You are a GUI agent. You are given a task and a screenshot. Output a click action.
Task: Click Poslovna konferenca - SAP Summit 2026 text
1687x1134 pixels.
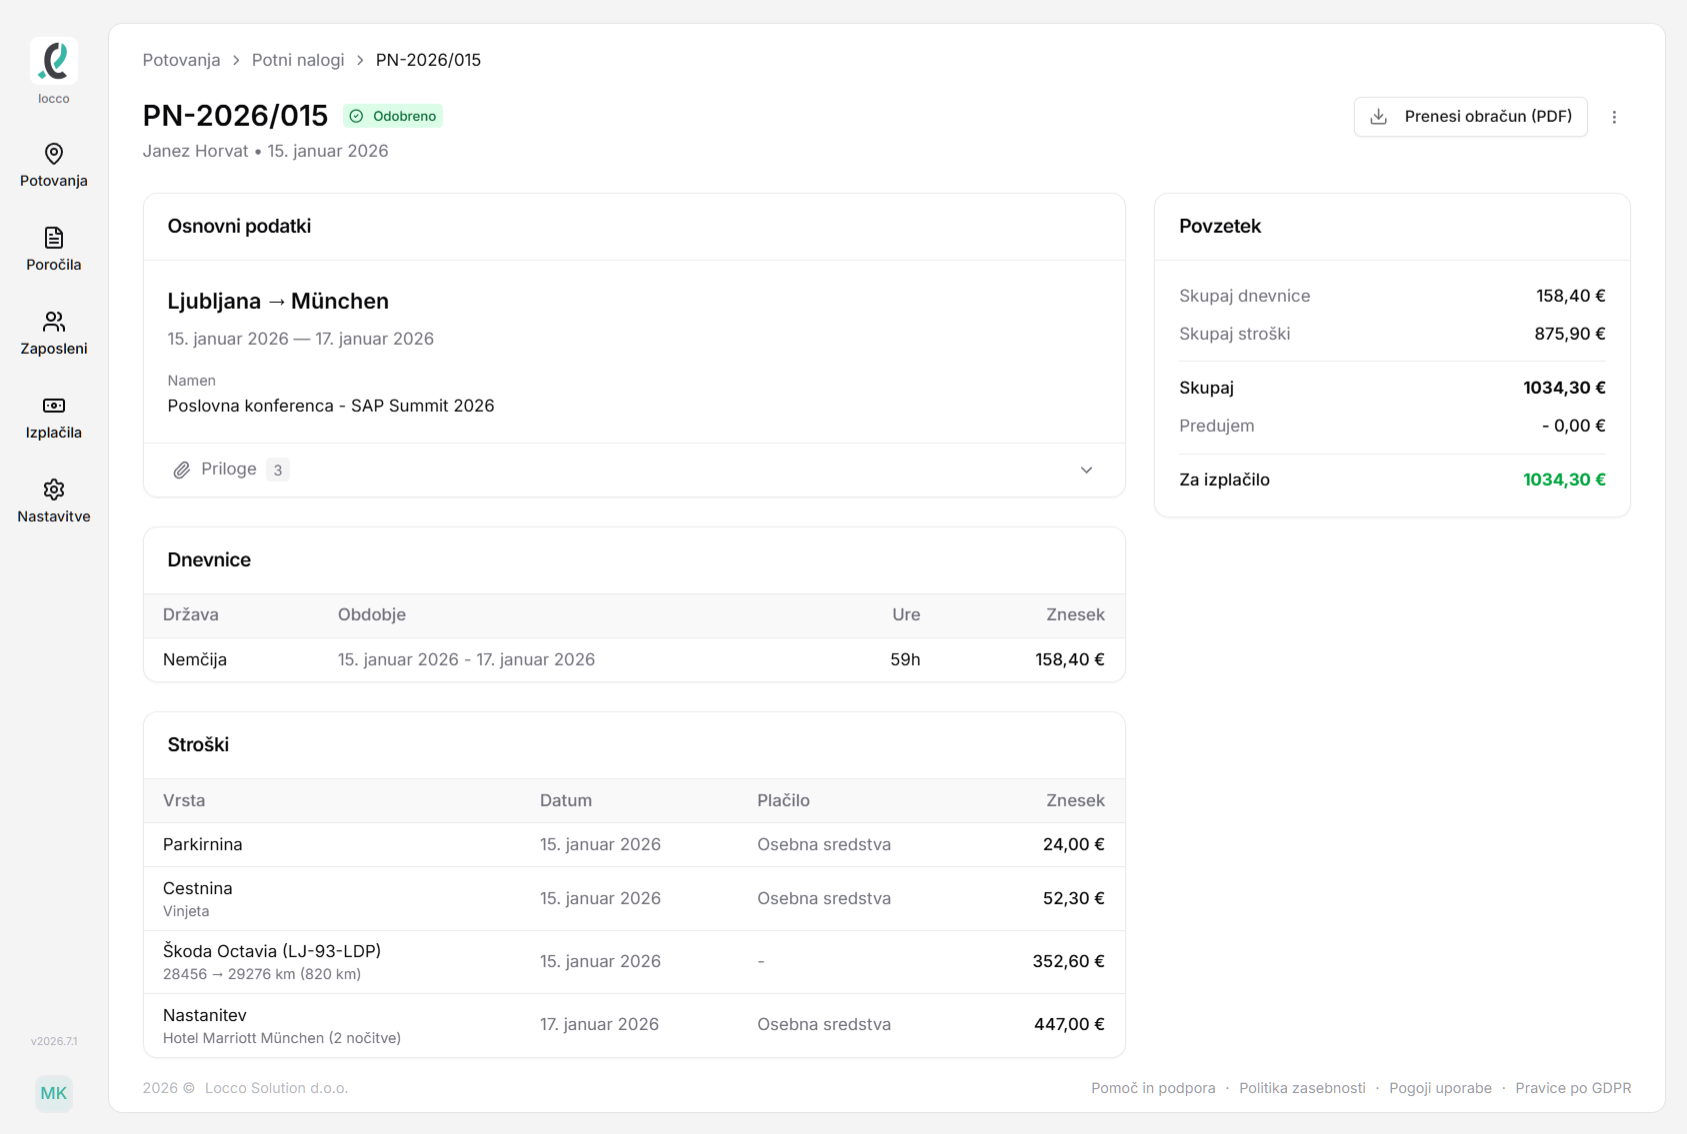coord(331,406)
